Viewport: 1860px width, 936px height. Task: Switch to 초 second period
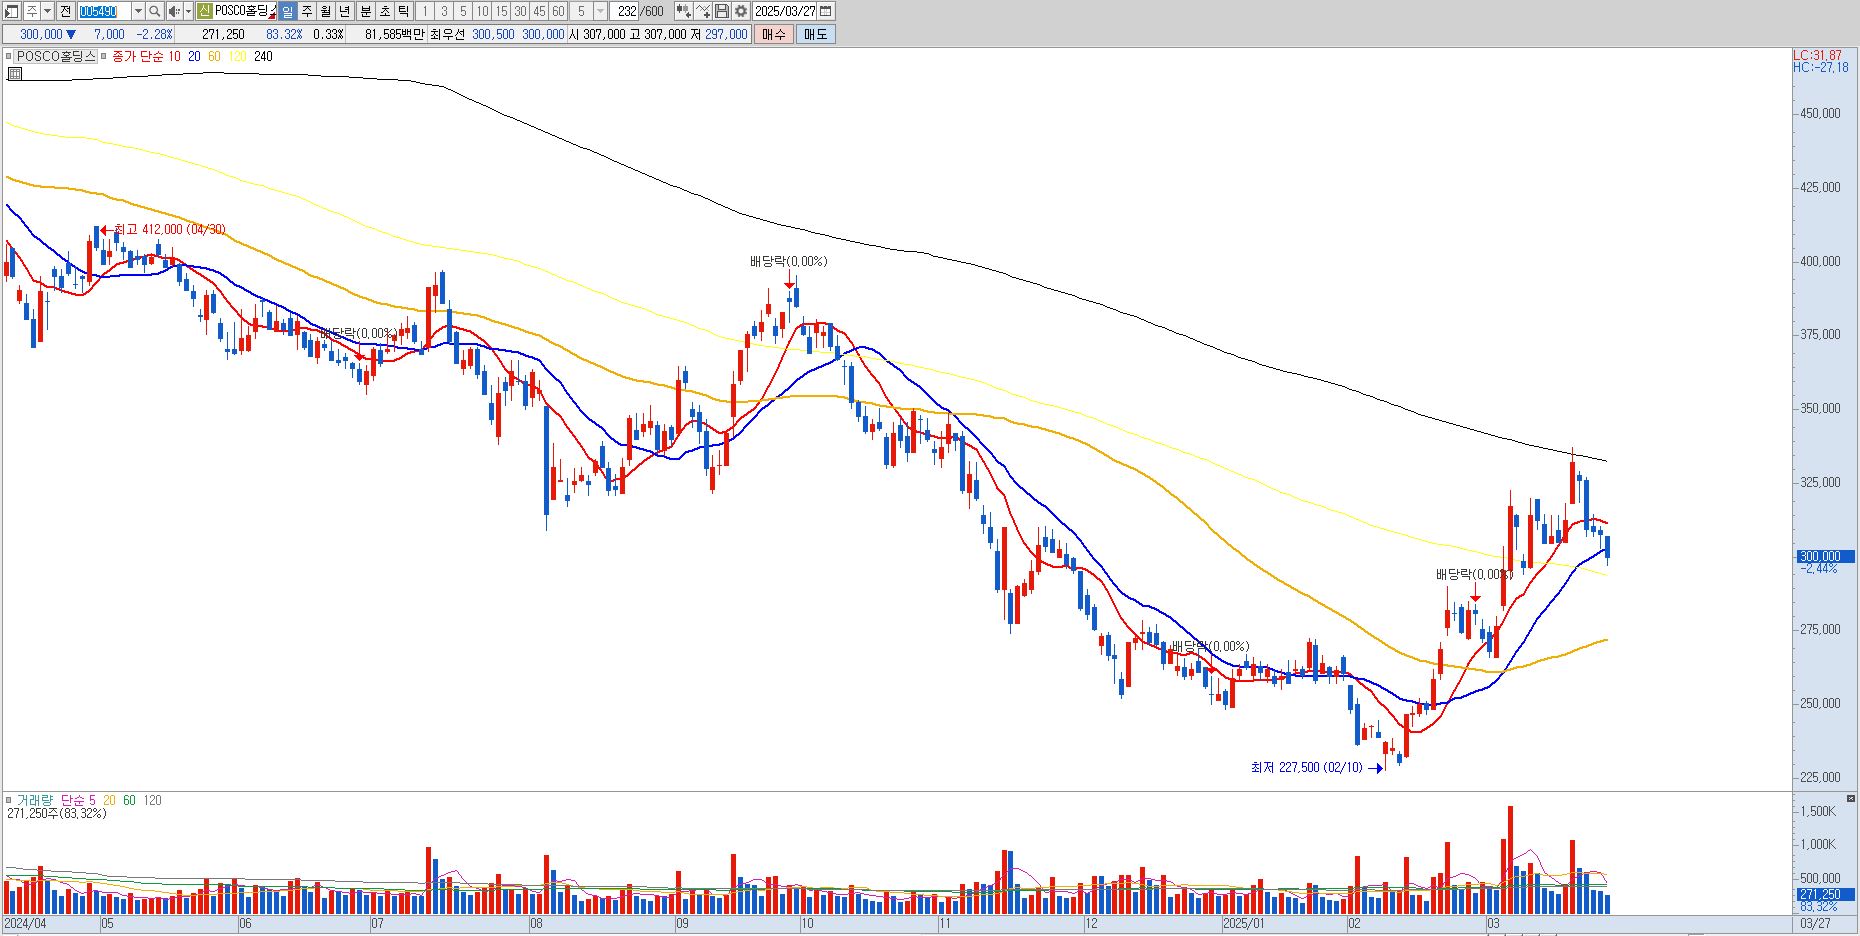[x=385, y=11]
